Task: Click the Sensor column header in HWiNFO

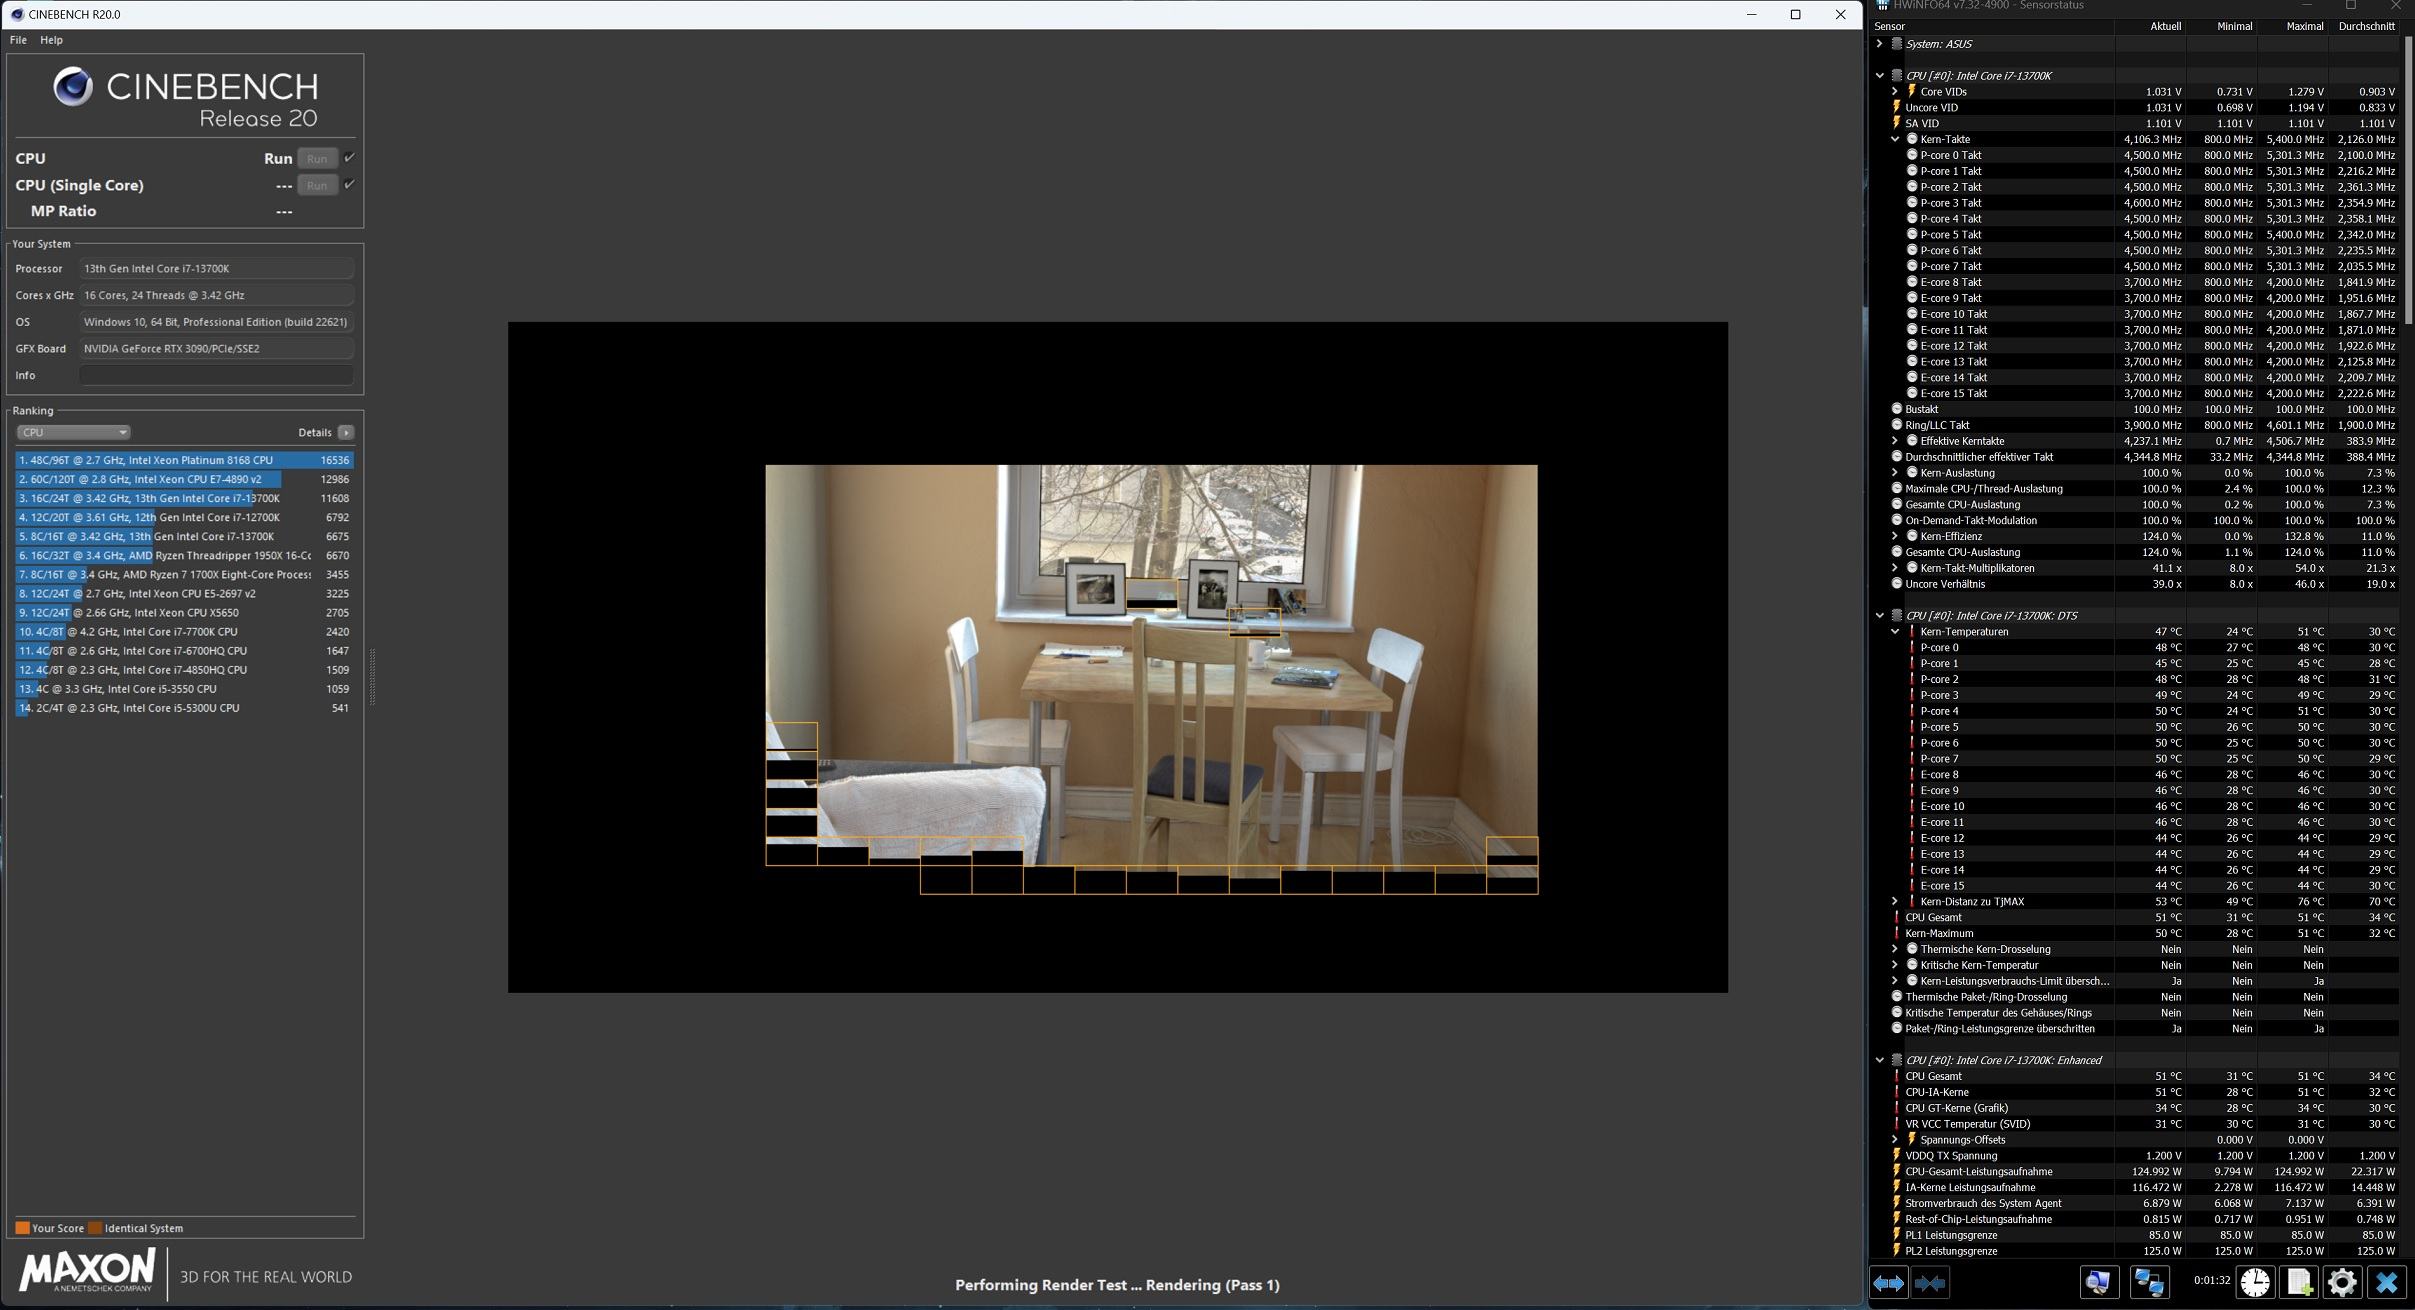Action: pyautogui.click(x=1992, y=26)
